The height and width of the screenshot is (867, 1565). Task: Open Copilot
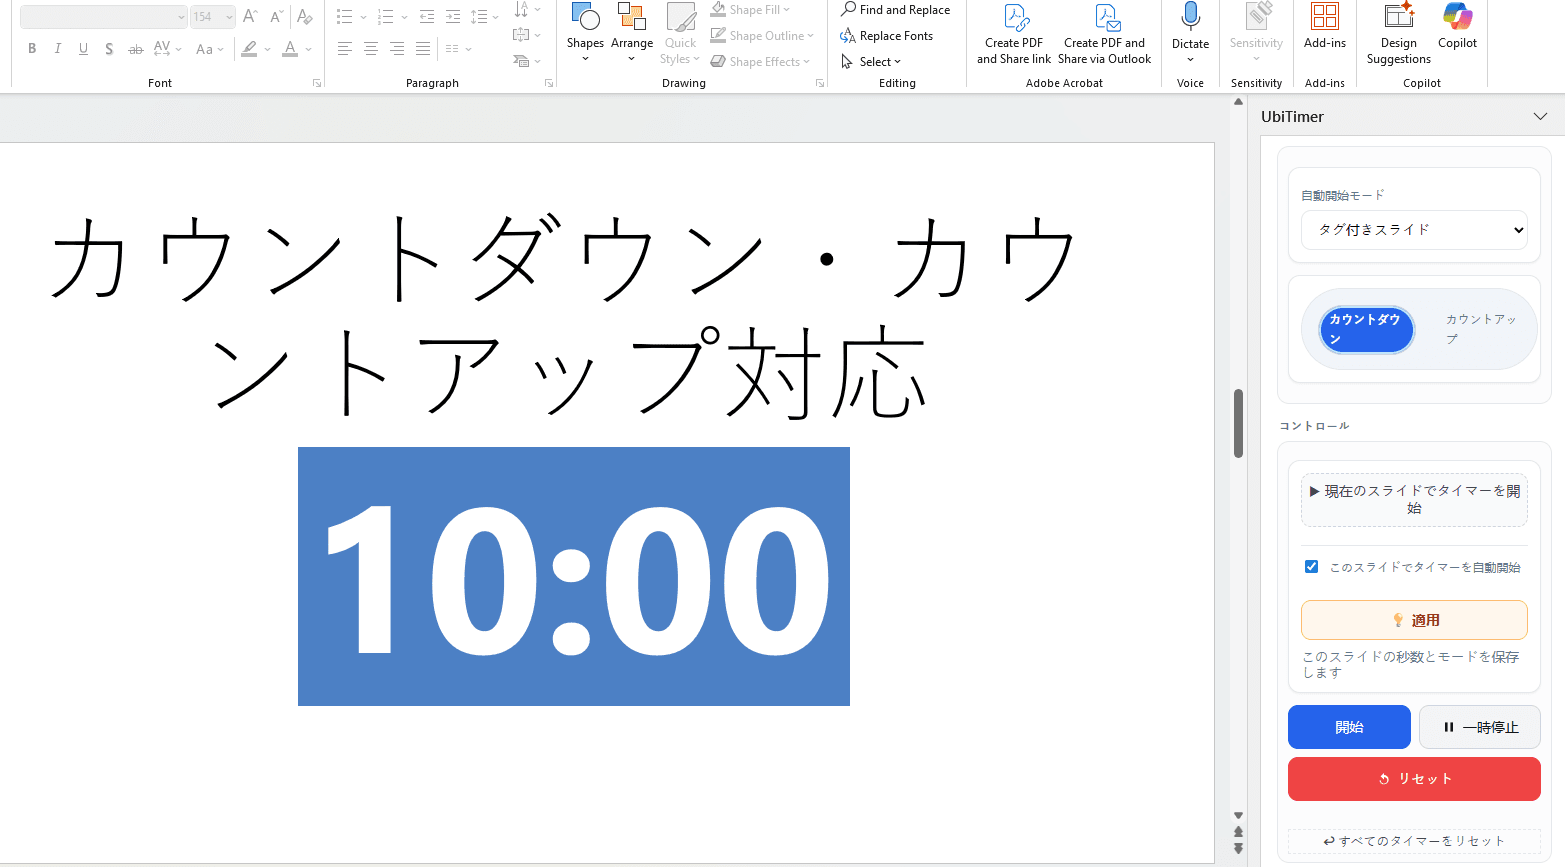coord(1456,30)
